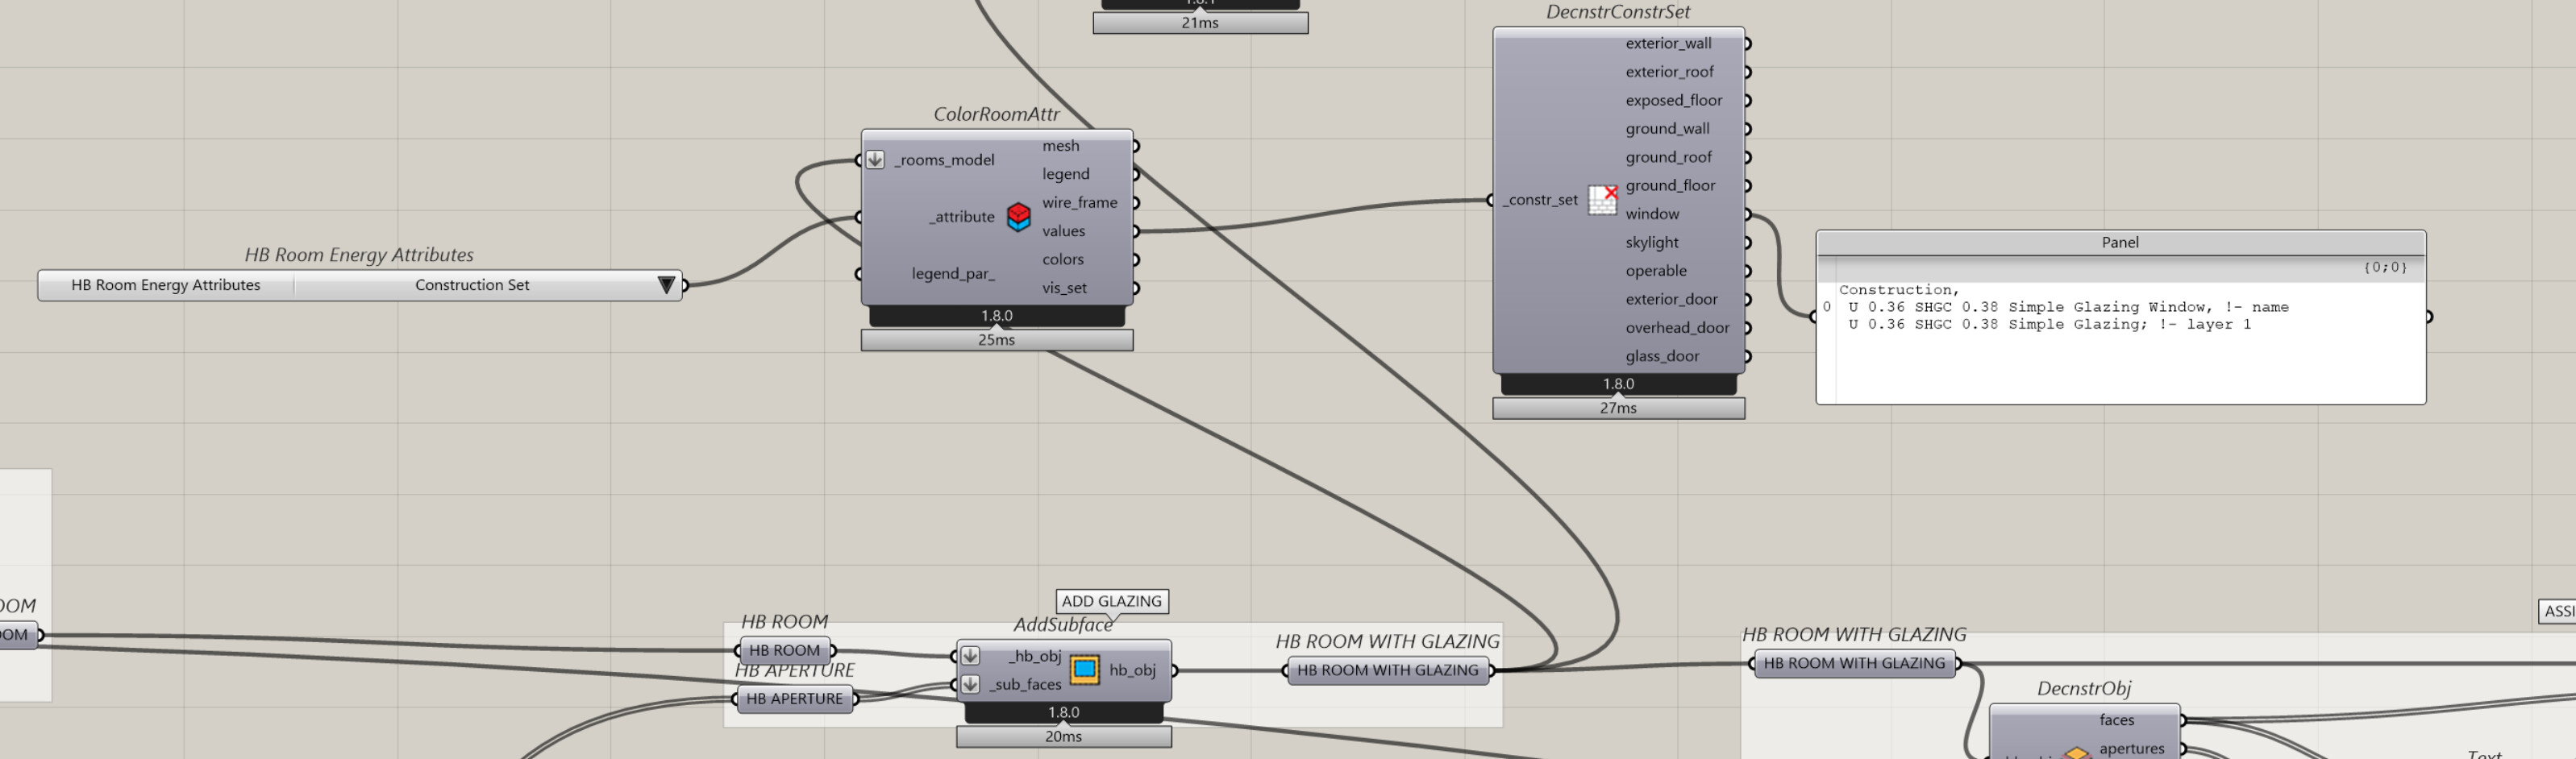Select the Construction Set value in list

(472, 285)
